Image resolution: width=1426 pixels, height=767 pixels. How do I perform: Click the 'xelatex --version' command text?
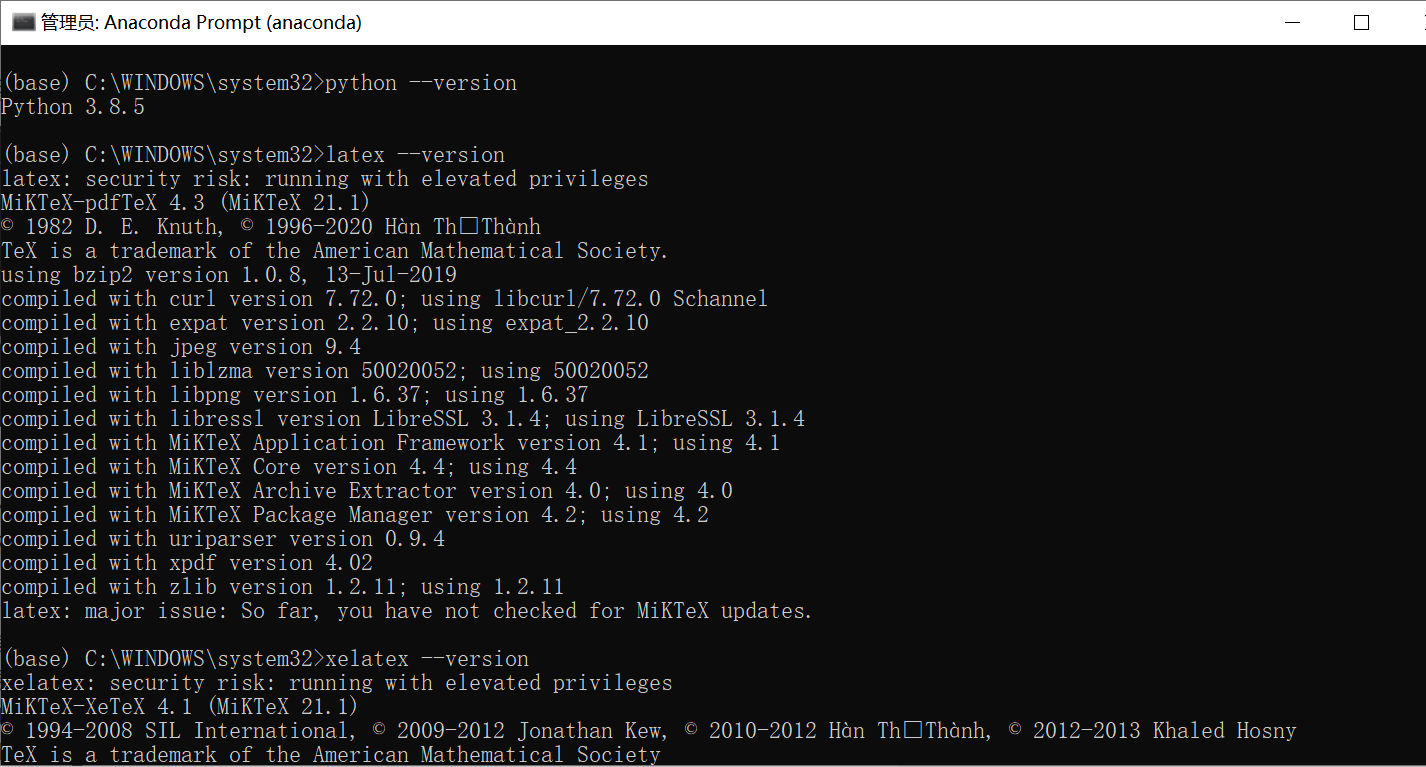coord(427,659)
